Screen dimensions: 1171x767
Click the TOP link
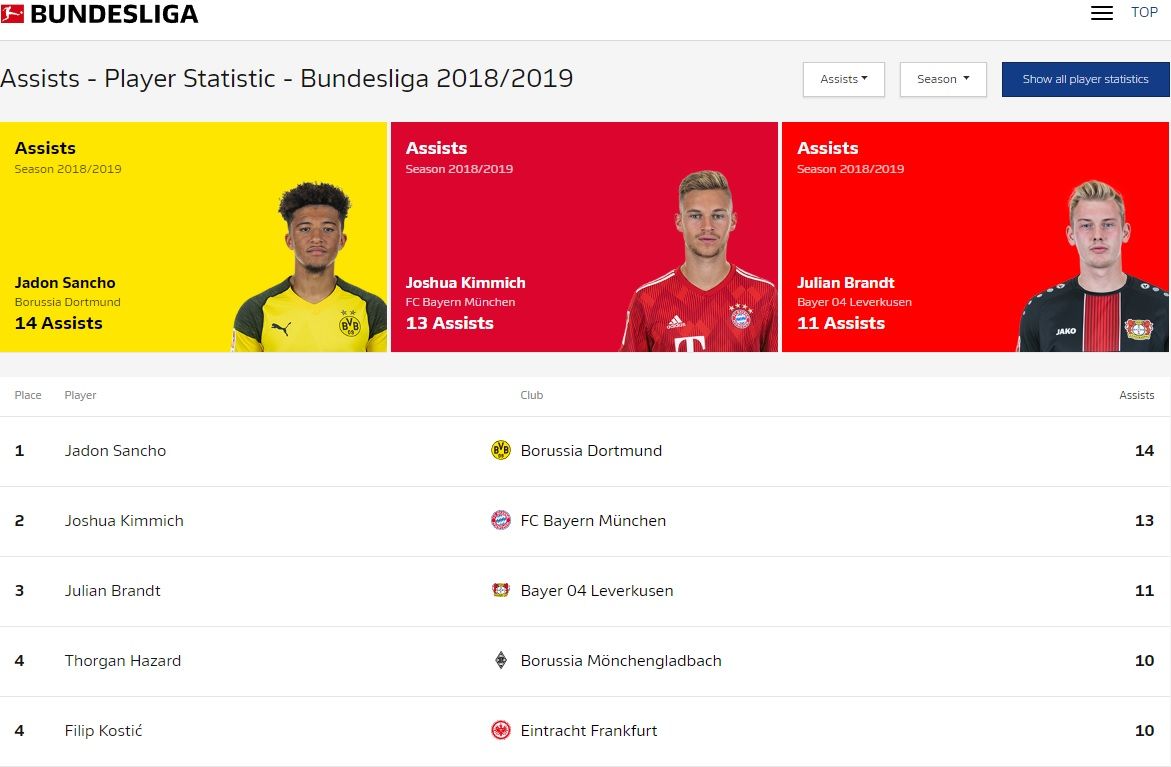tap(1144, 12)
